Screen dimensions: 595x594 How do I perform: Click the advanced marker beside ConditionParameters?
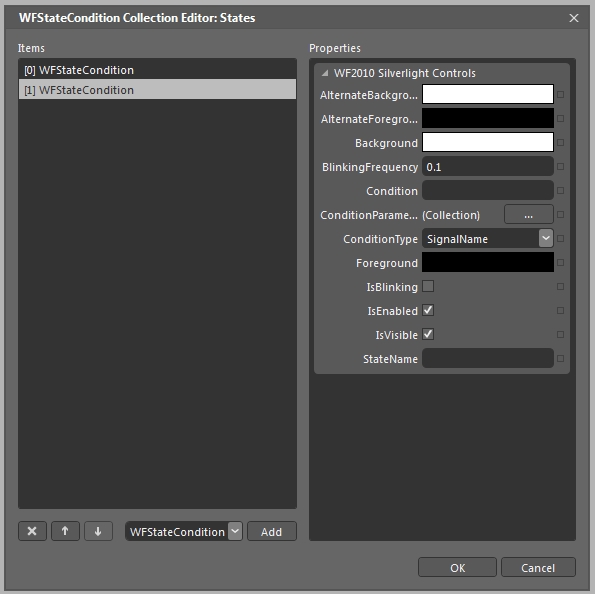560,214
